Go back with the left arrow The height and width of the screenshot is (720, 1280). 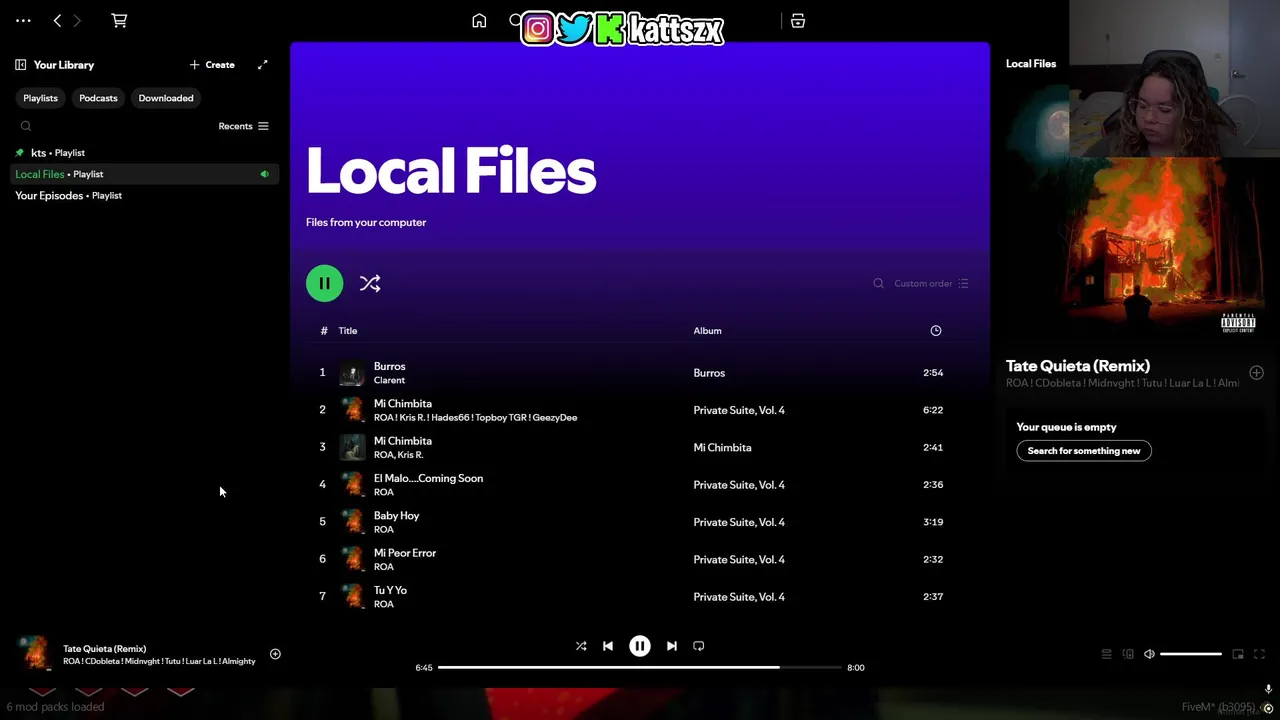(57, 20)
